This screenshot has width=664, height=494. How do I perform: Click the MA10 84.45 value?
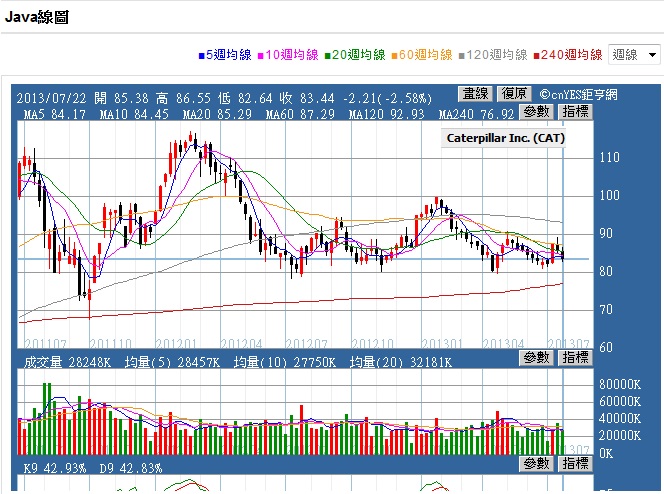pyautogui.click(x=134, y=114)
